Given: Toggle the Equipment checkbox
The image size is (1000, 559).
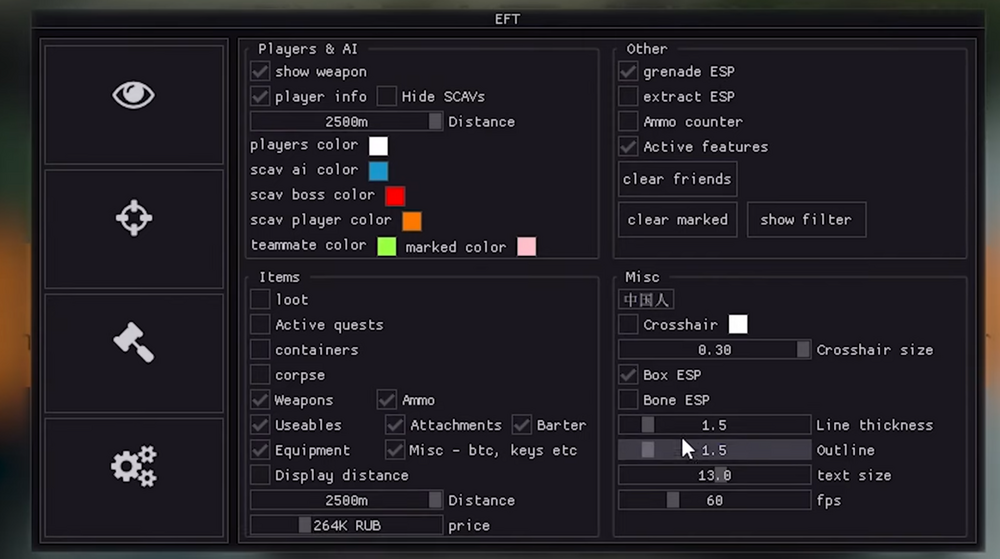Looking at the screenshot, I should coord(260,450).
